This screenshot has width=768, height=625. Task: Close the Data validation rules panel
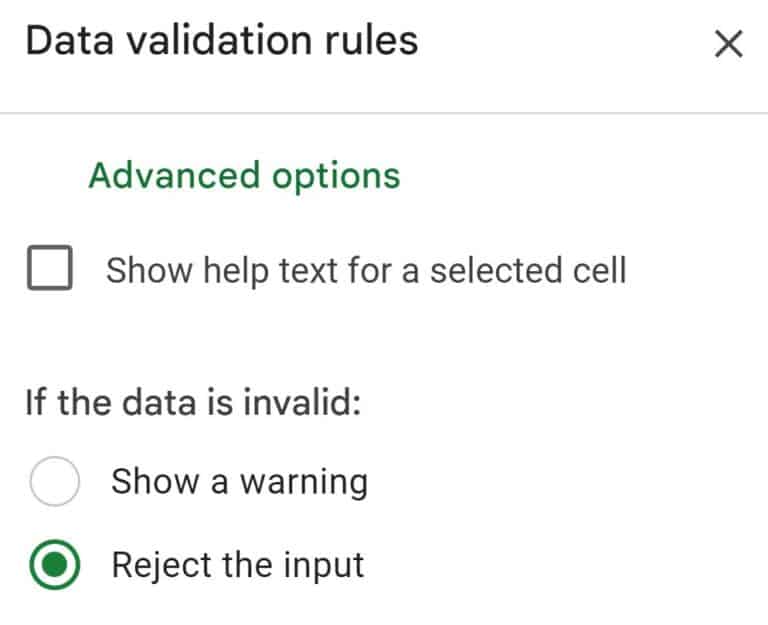[728, 44]
